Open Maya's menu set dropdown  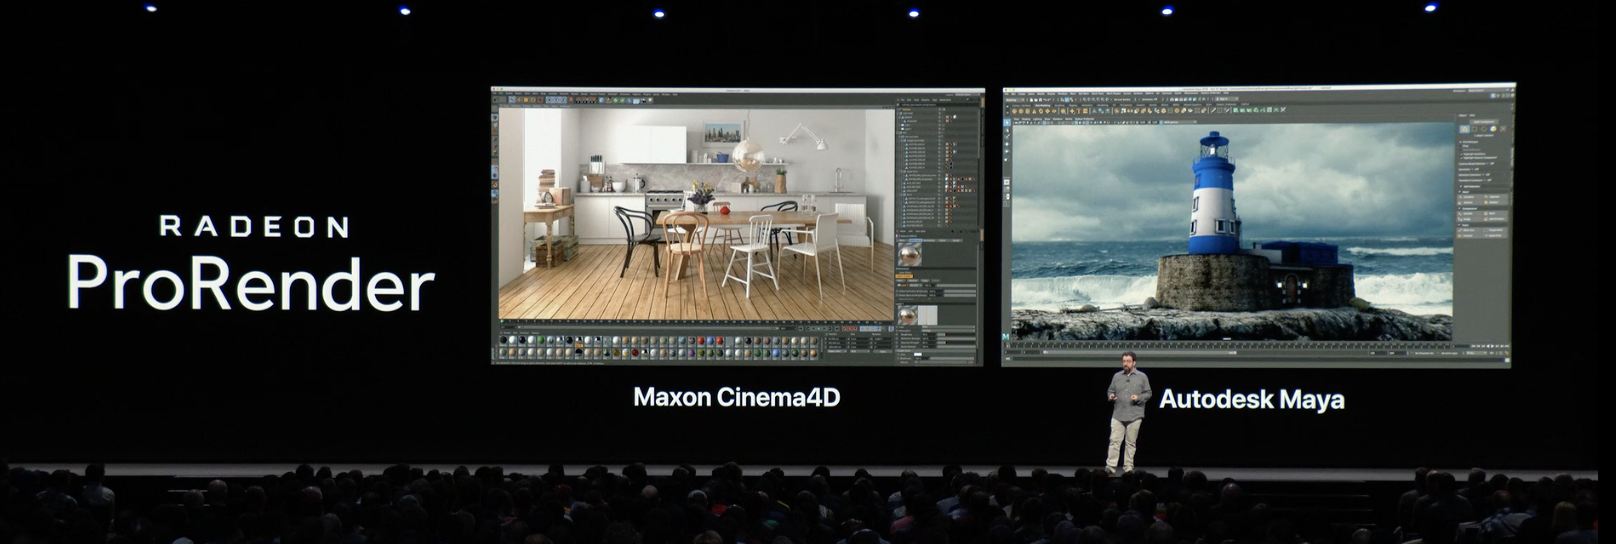1014,100
